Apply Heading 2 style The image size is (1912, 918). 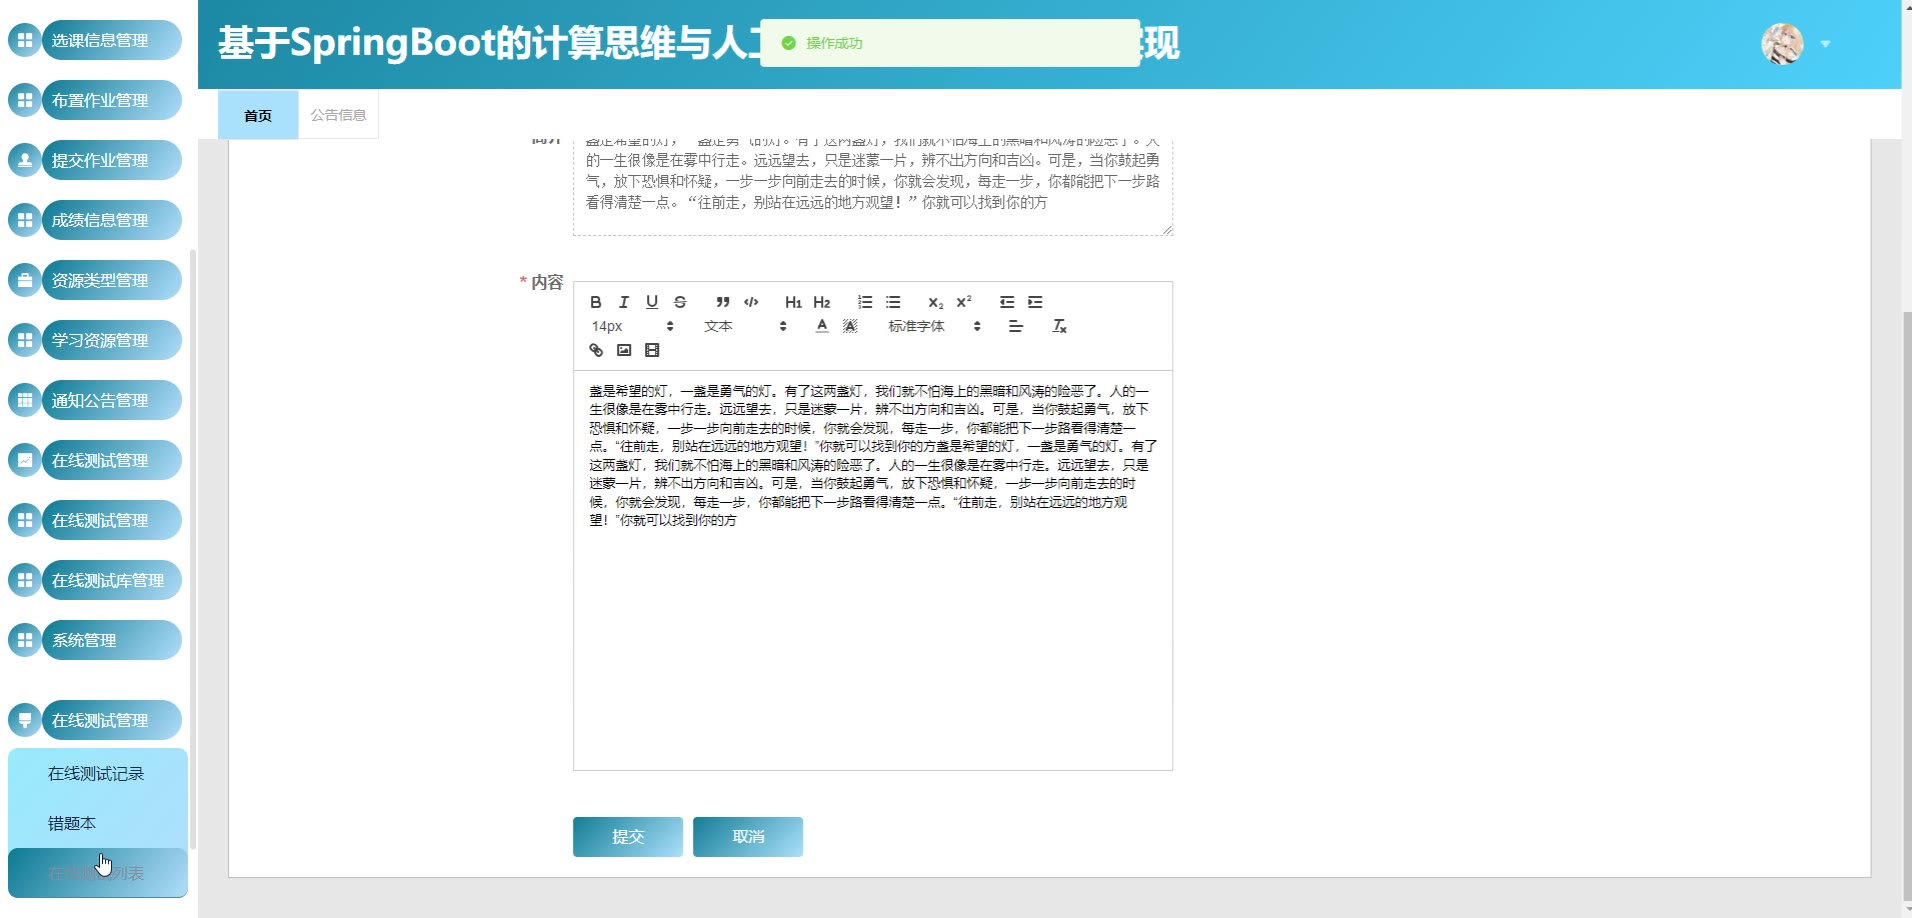[x=822, y=302]
